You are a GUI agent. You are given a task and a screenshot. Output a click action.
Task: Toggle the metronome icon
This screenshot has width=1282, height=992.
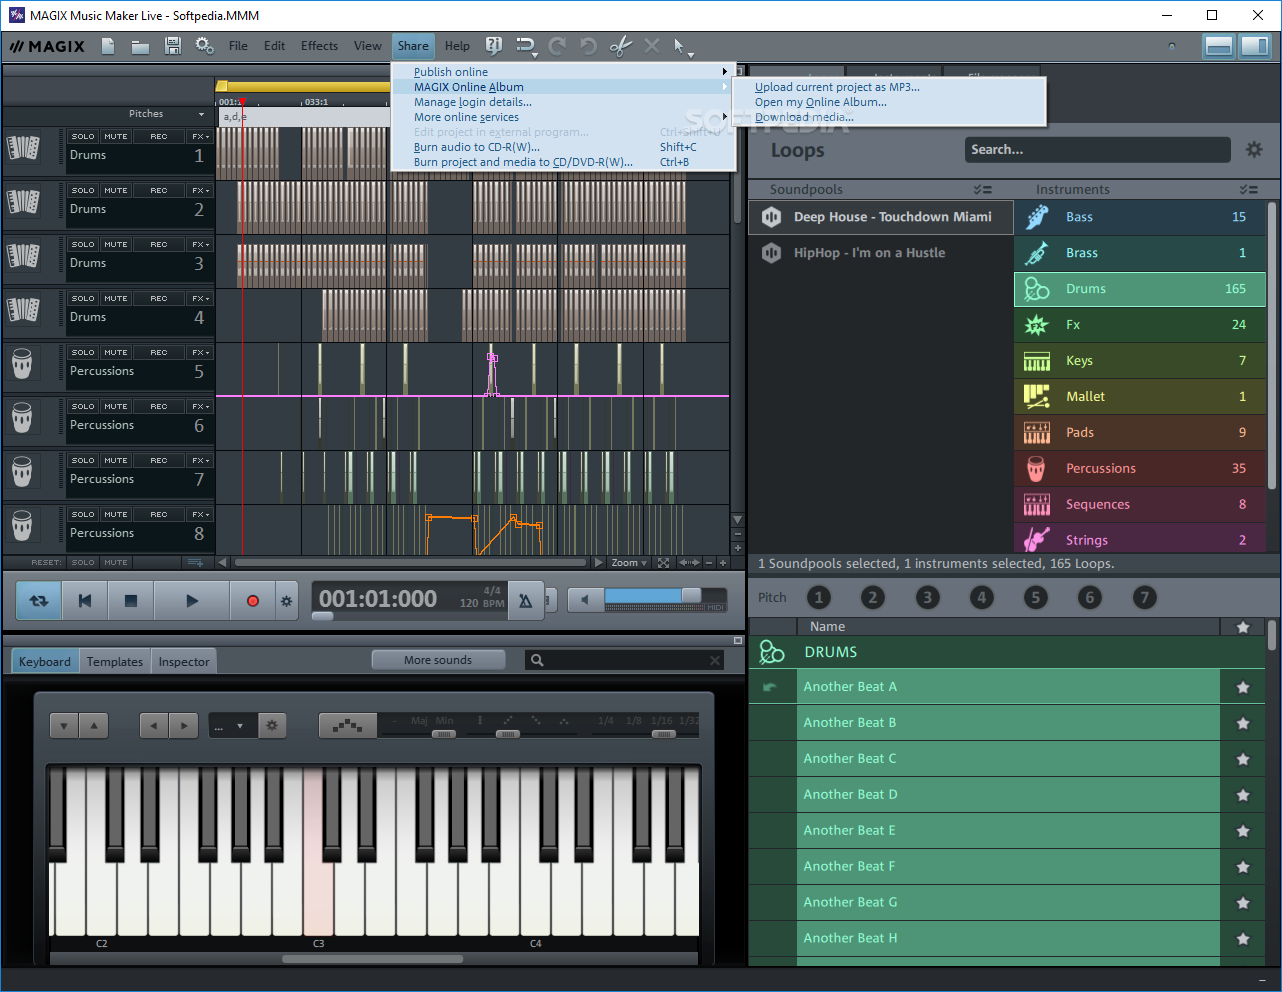[525, 601]
